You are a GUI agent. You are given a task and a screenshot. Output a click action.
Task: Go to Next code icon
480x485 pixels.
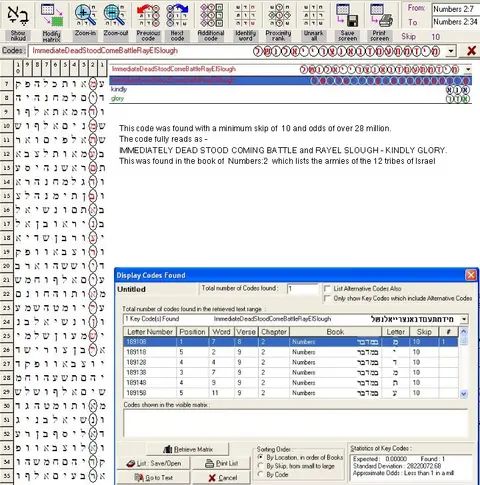pos(177,16)
